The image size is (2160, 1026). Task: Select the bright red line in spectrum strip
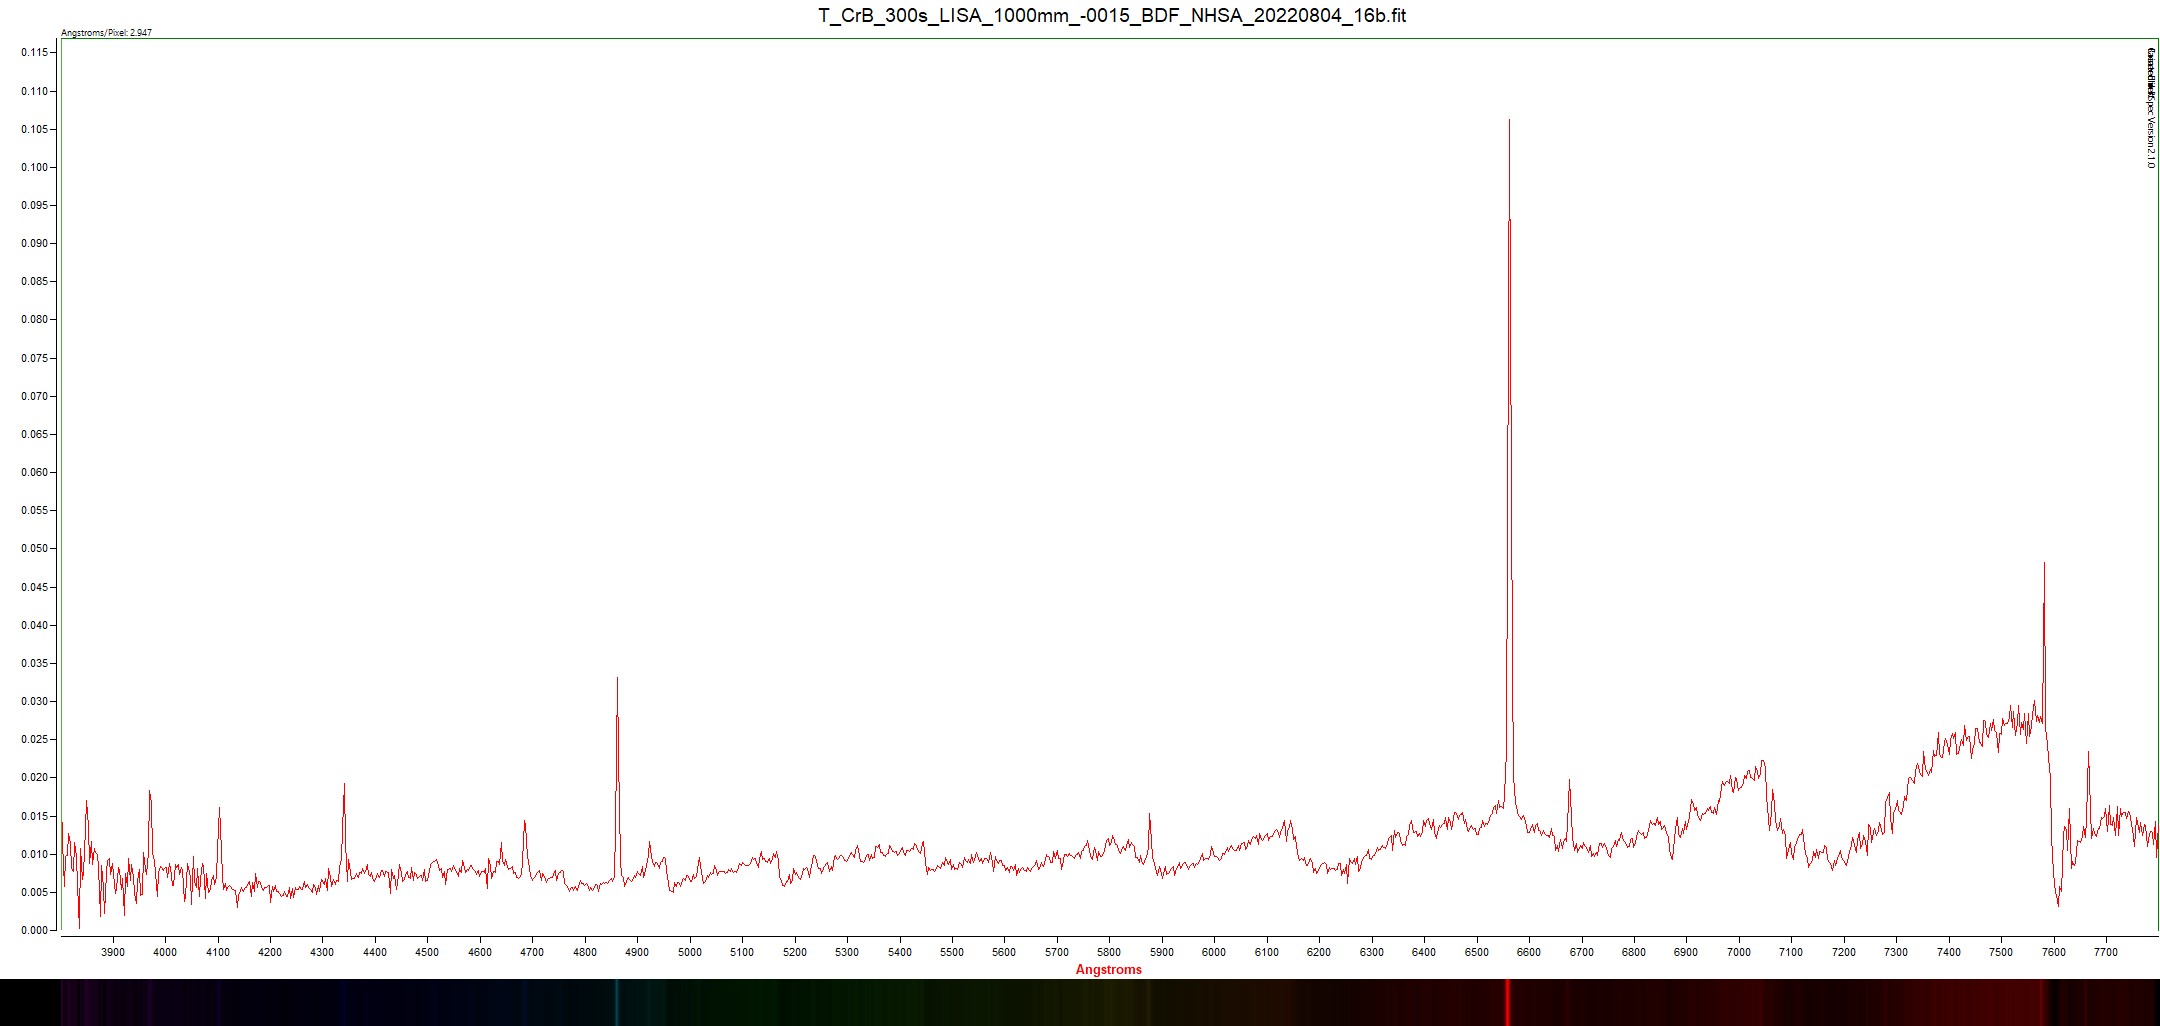pyautogui.click(x=1507, y=1002)
